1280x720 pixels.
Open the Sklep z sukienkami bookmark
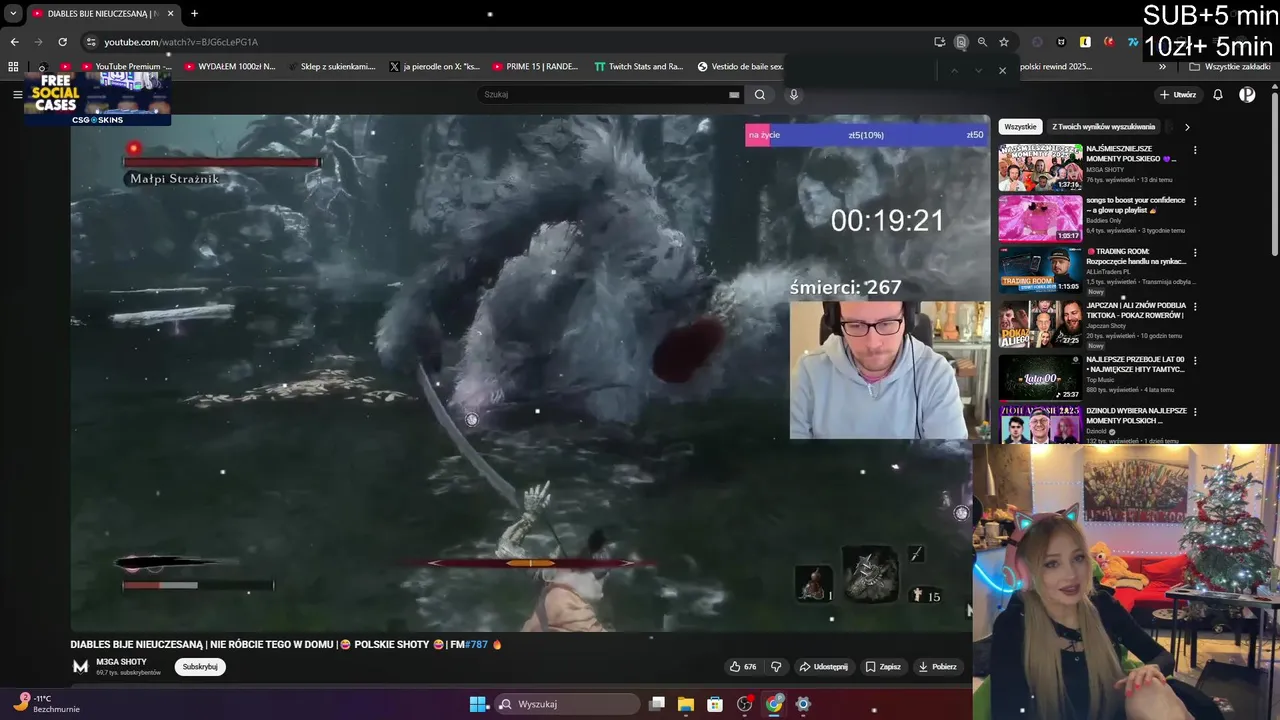(x=331, y=67)
